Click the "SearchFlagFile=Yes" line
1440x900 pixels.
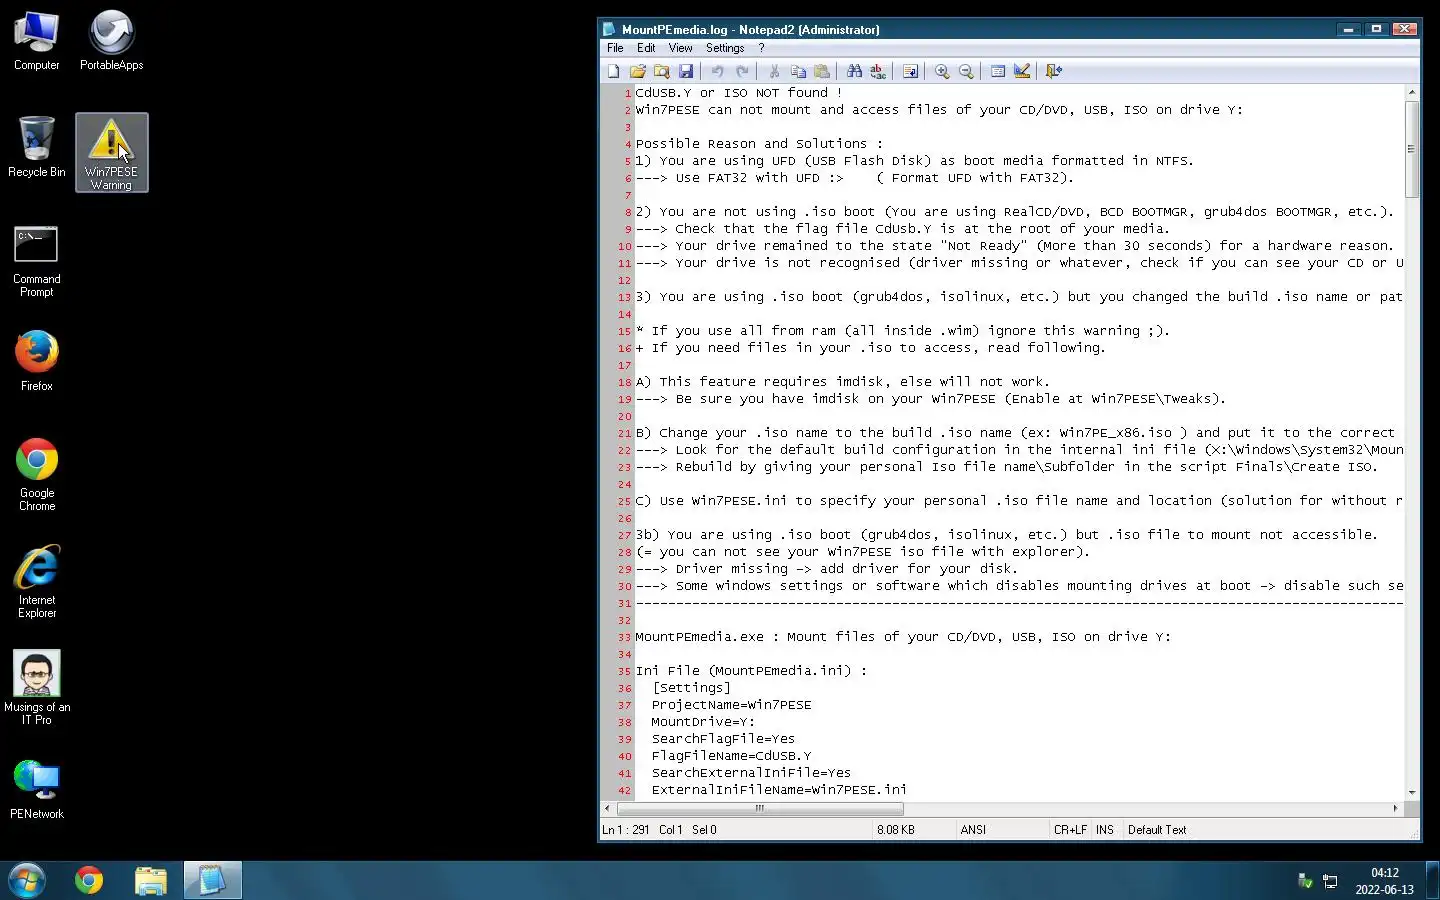pos(723,739)
